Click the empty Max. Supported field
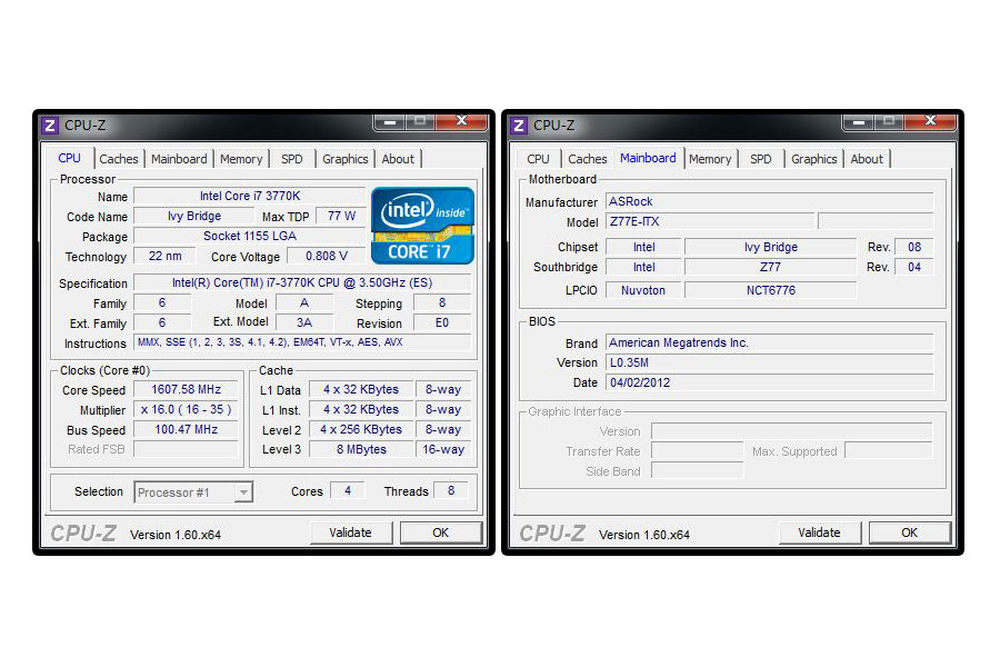This screenshot has width=1000, height=667. click(888, 451)
